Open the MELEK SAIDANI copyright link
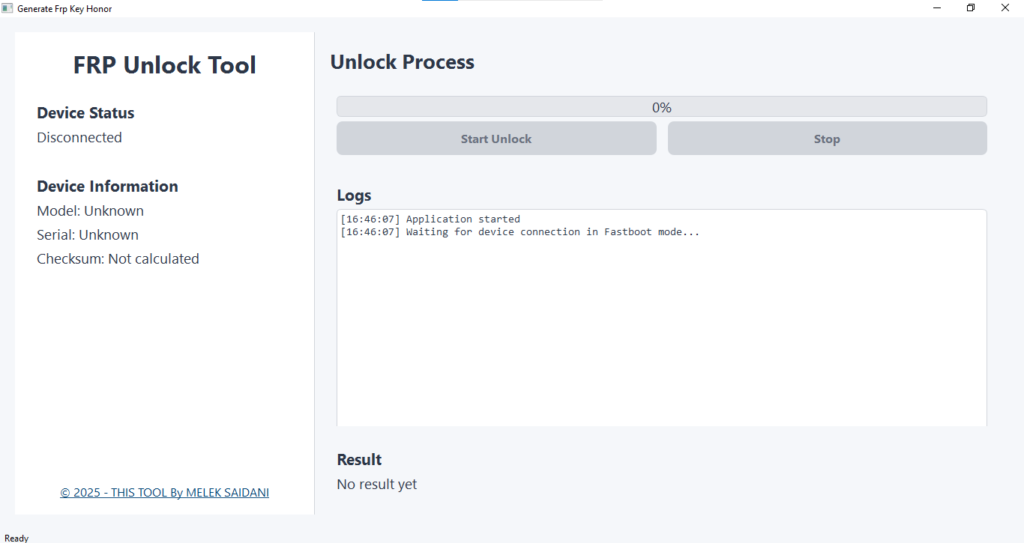This screenshot has width=1024, height=543. 164,492
